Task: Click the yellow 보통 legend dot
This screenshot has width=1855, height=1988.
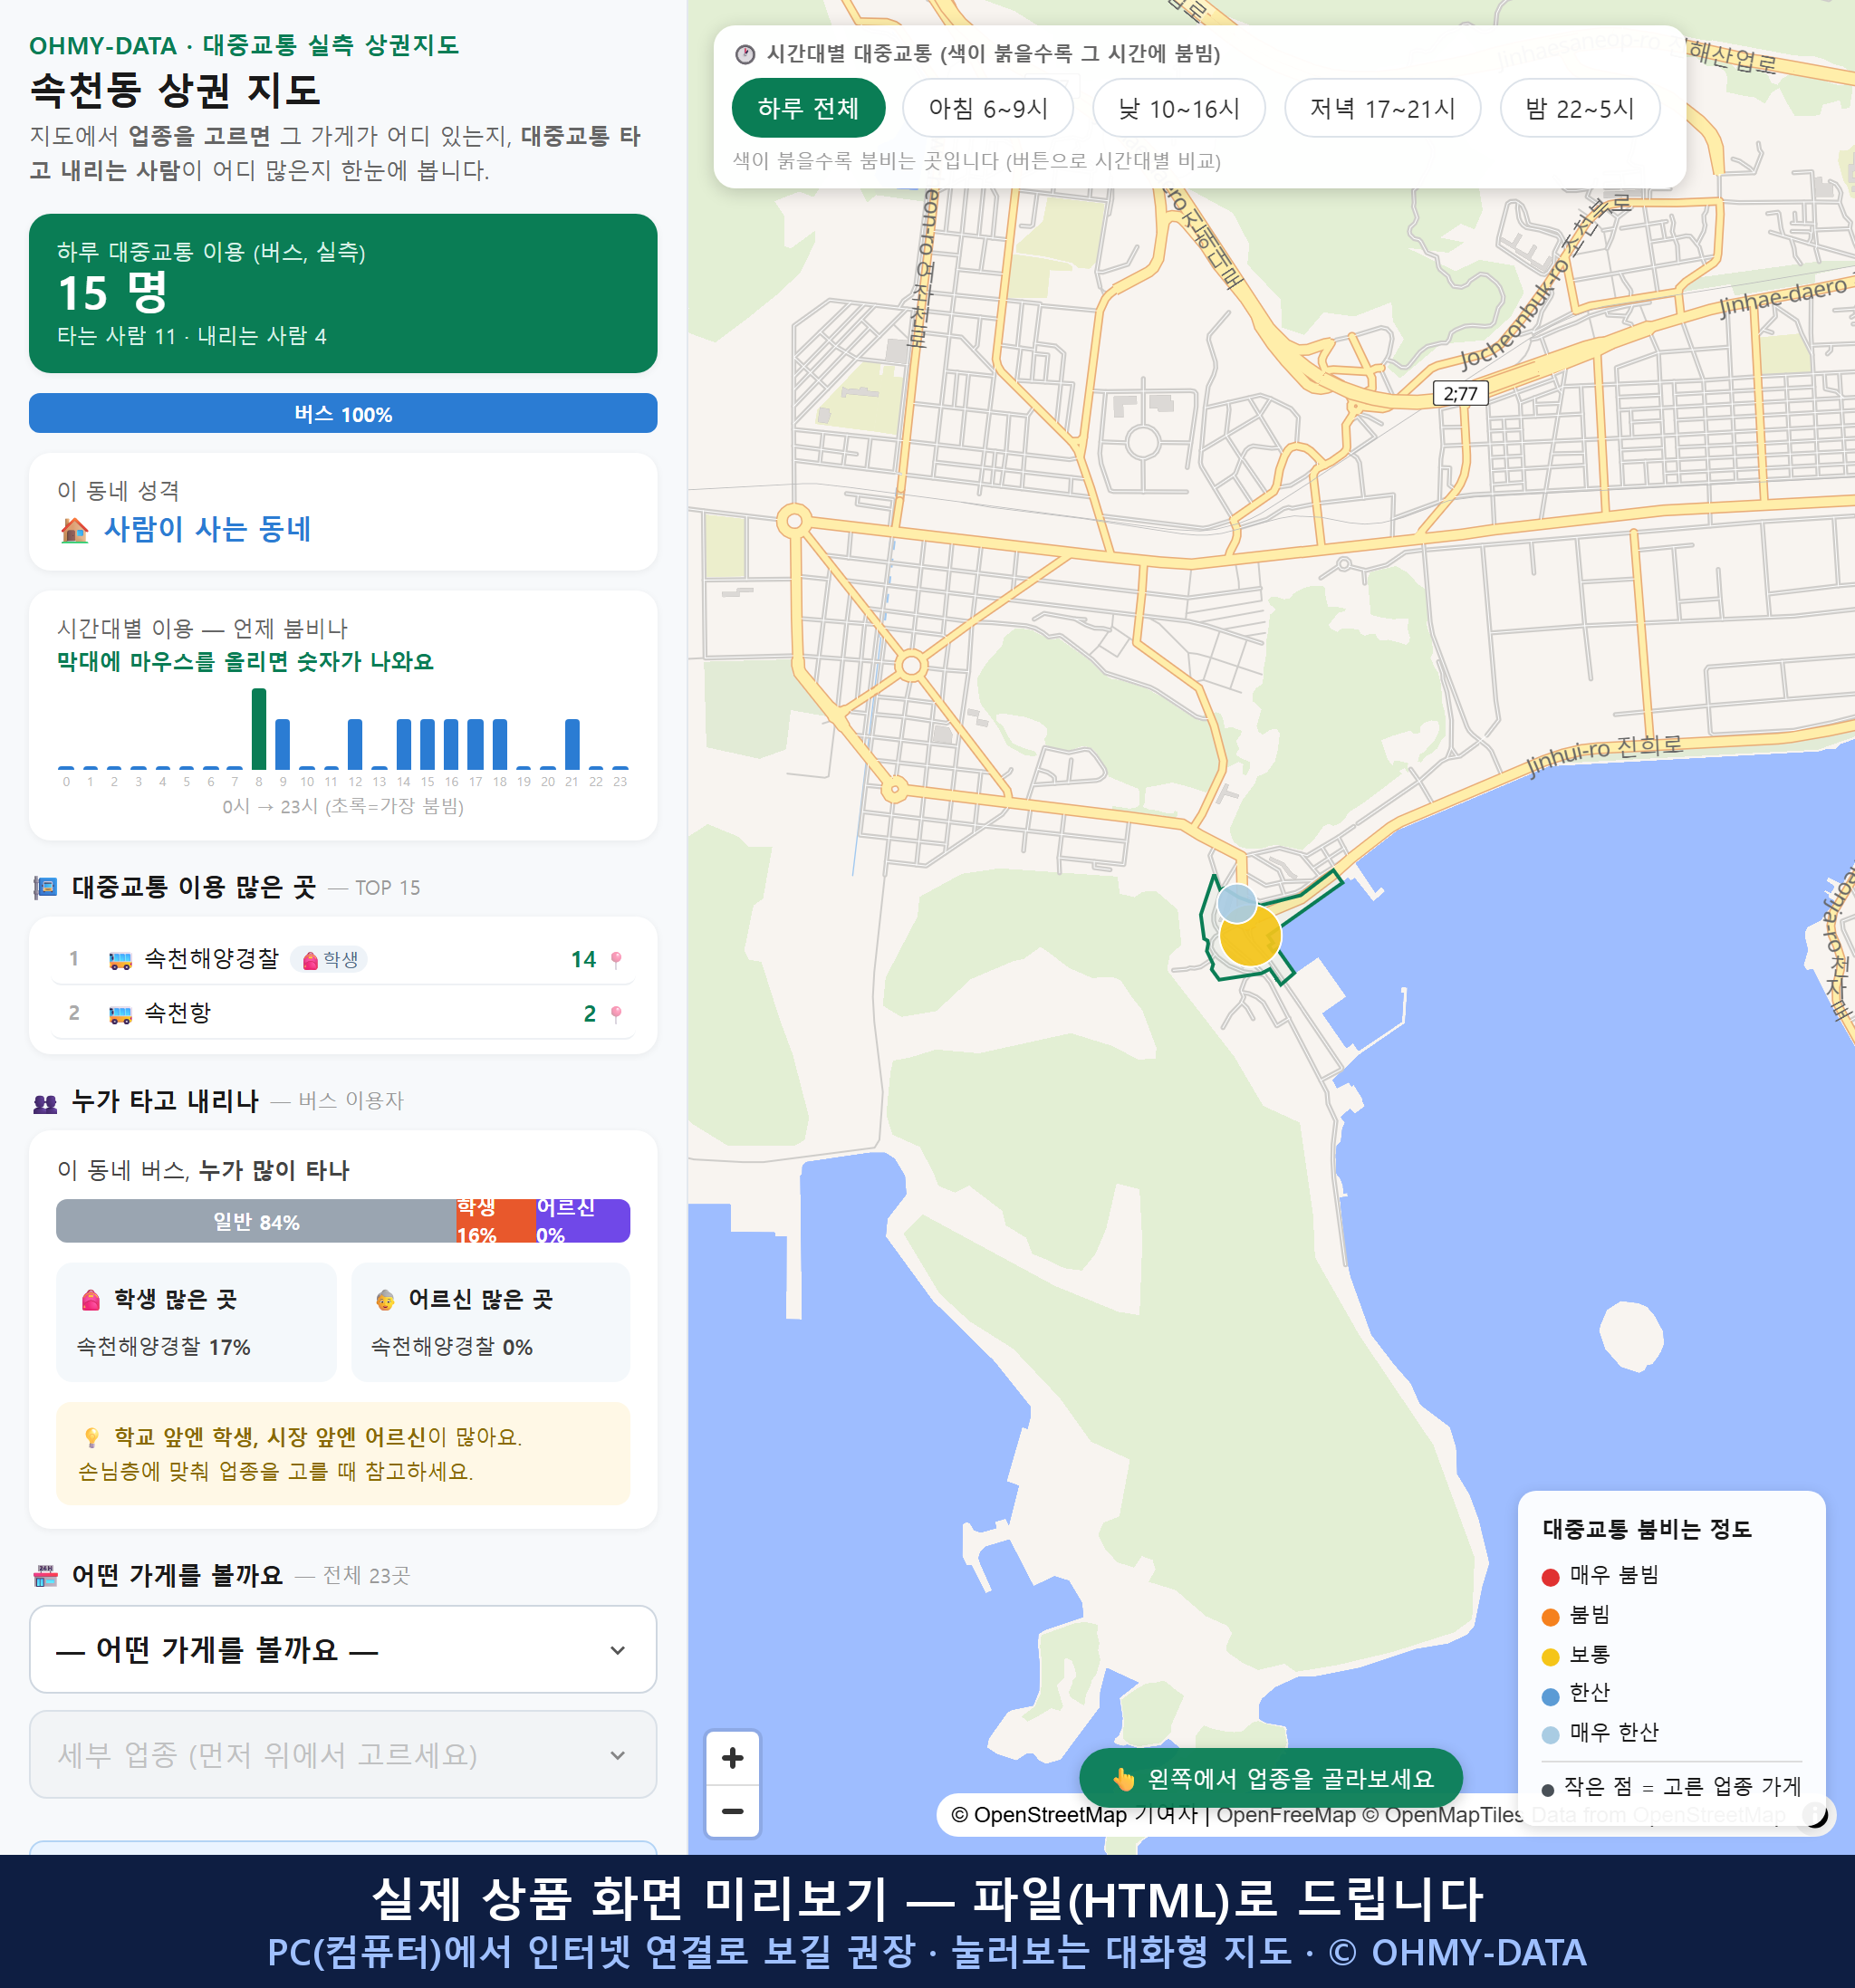Action: [1550, 1657]
